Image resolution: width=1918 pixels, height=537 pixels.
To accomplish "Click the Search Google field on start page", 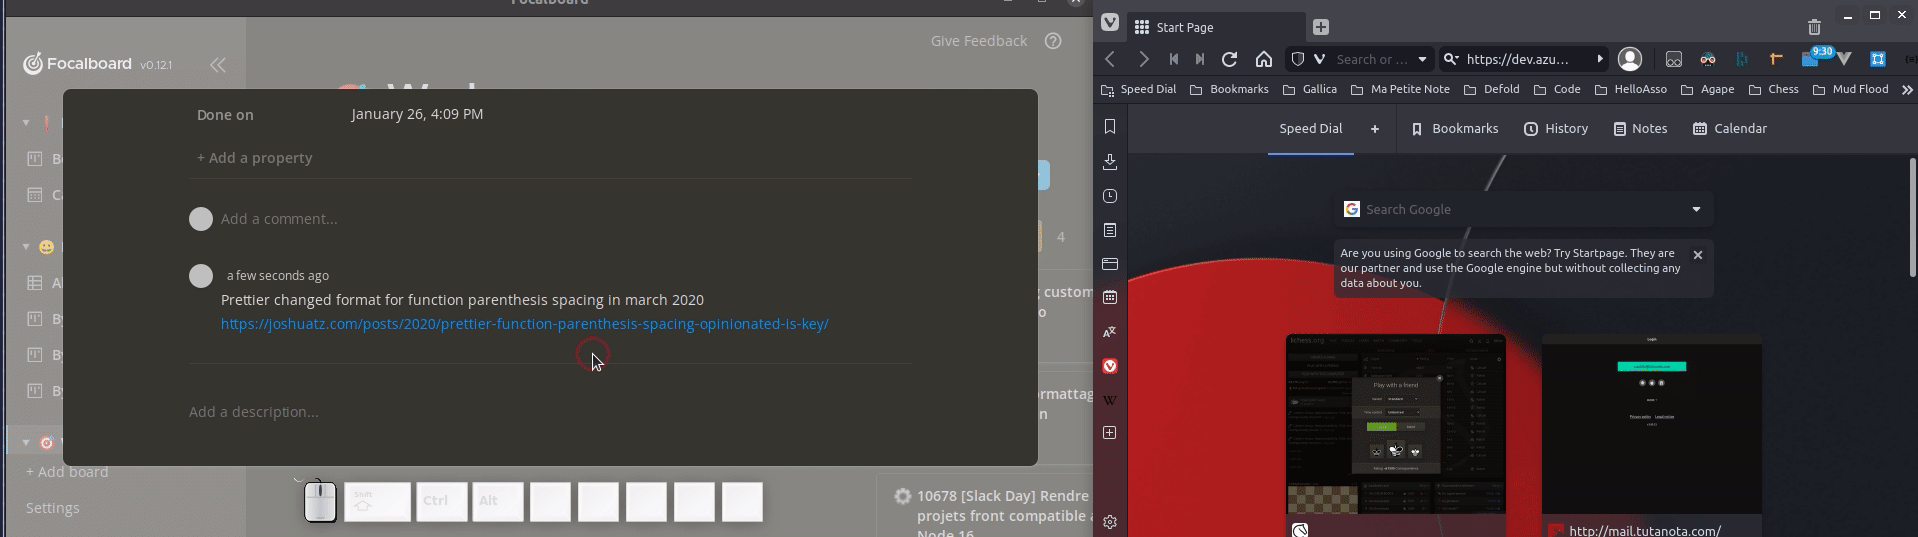I will (x=1523, y=209).
